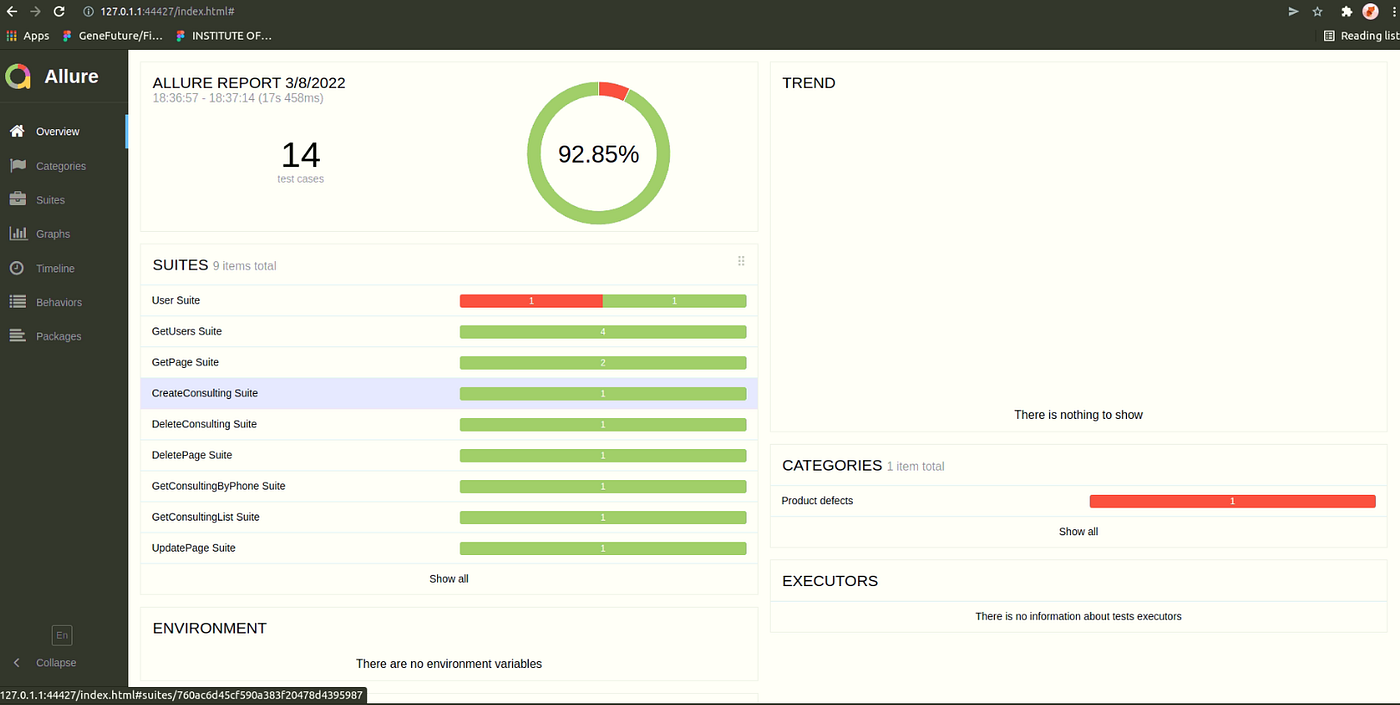The width and height of the screenshot is (1400, 705).
Task: Open the Reading list panel
Action: 1360,35
